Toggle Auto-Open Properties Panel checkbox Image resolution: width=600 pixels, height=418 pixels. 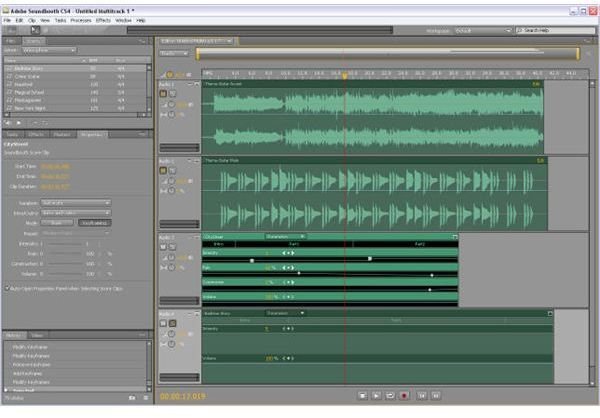point(7,288)
